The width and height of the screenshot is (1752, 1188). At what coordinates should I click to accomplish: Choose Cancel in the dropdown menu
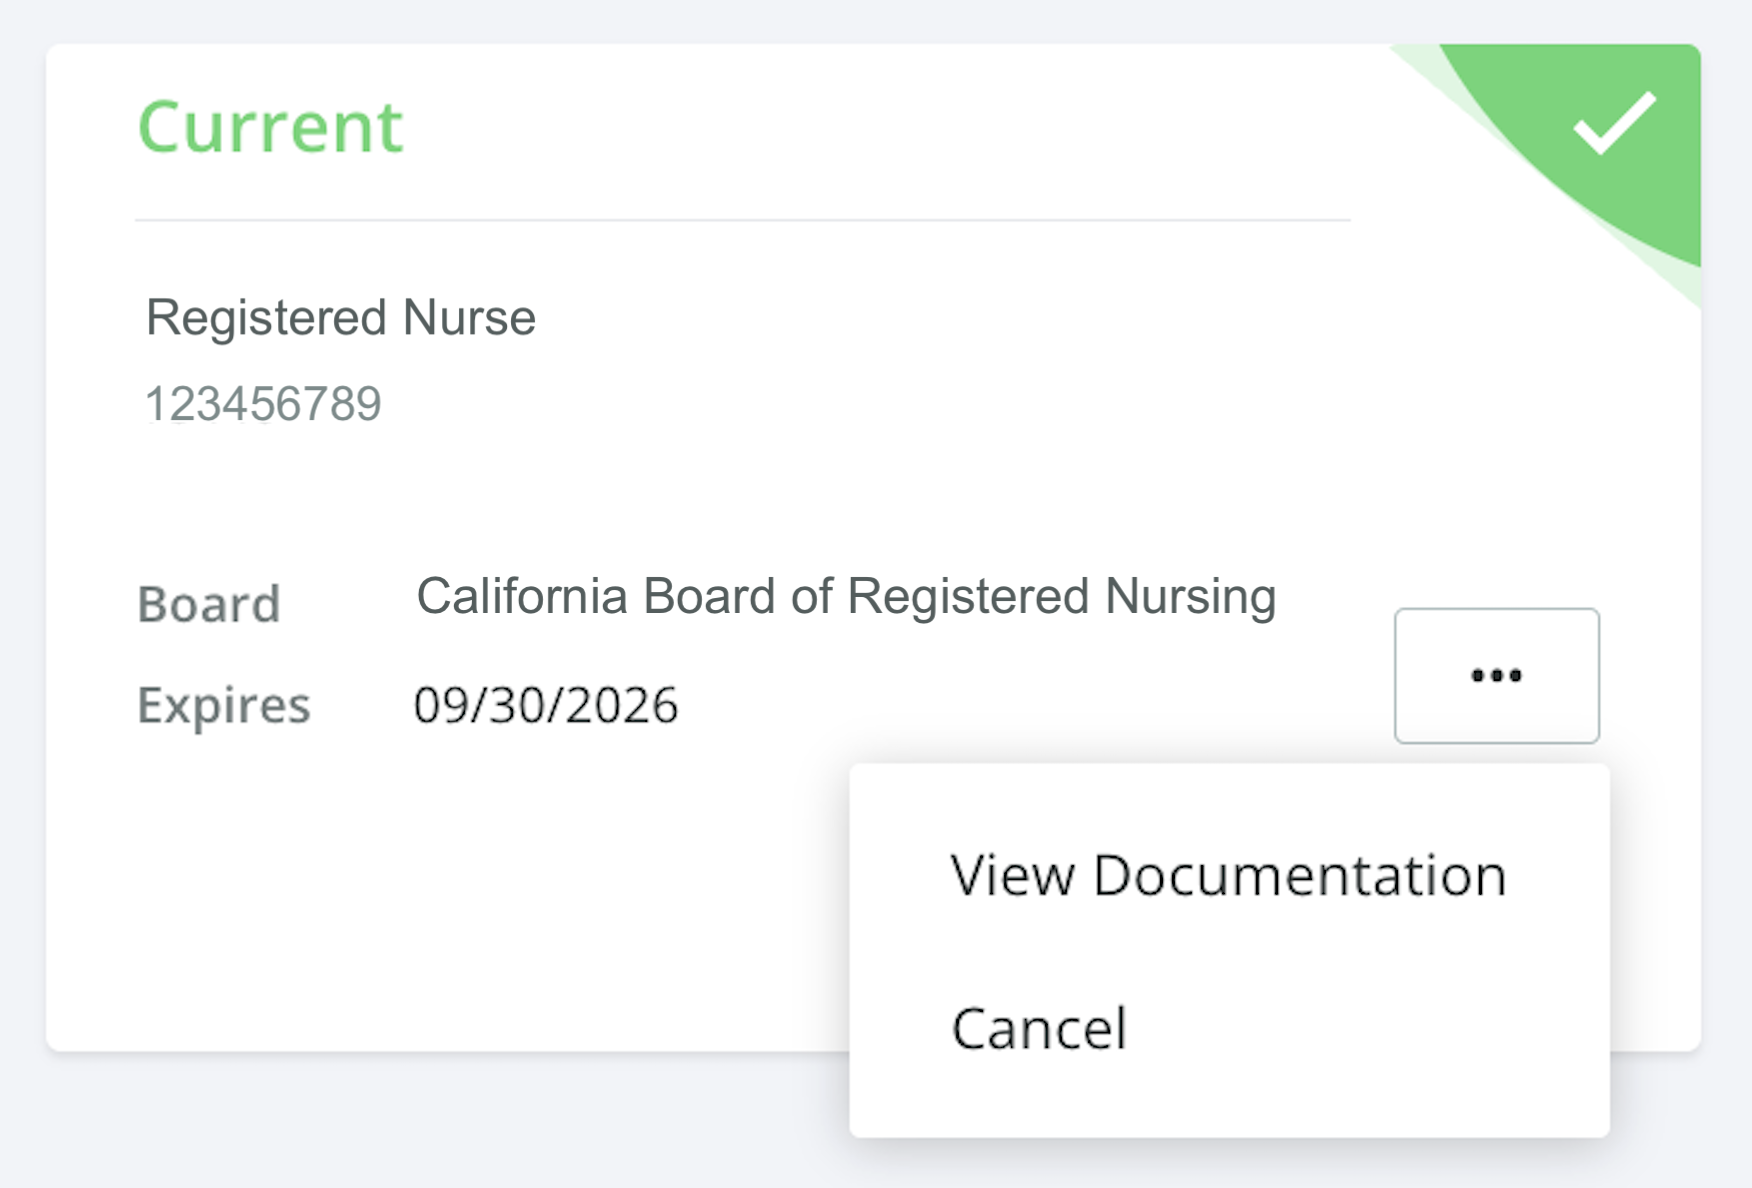click(x=1228, y=1028)
